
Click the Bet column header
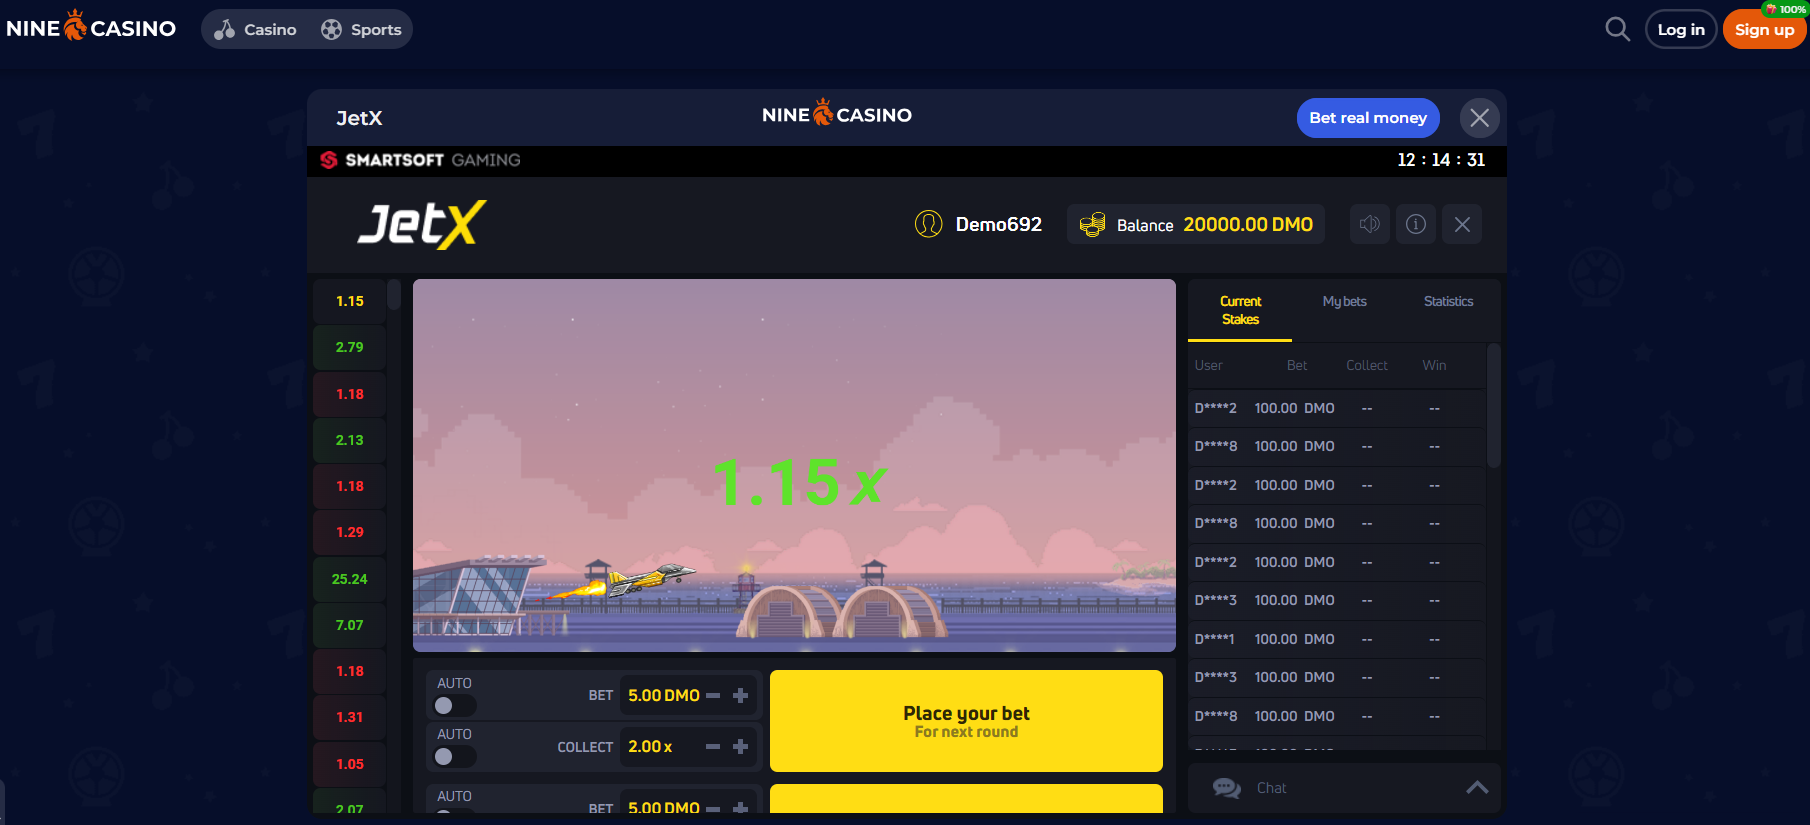[1296, 365]
